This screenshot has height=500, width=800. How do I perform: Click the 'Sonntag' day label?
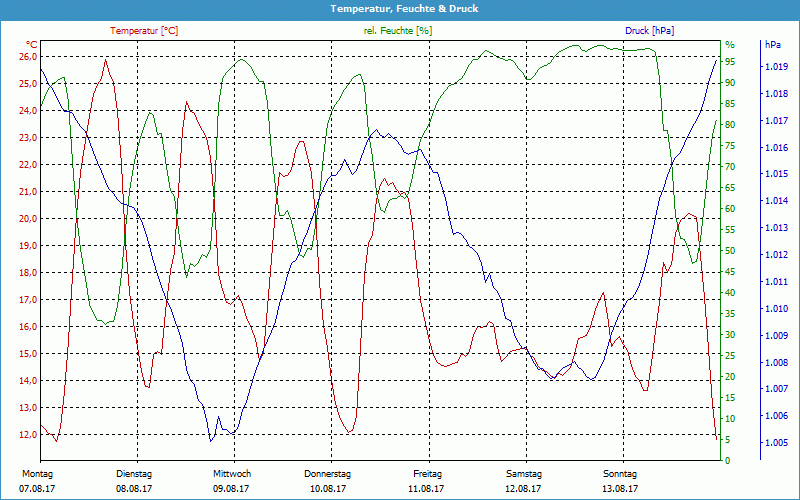[x=620, y=474]
